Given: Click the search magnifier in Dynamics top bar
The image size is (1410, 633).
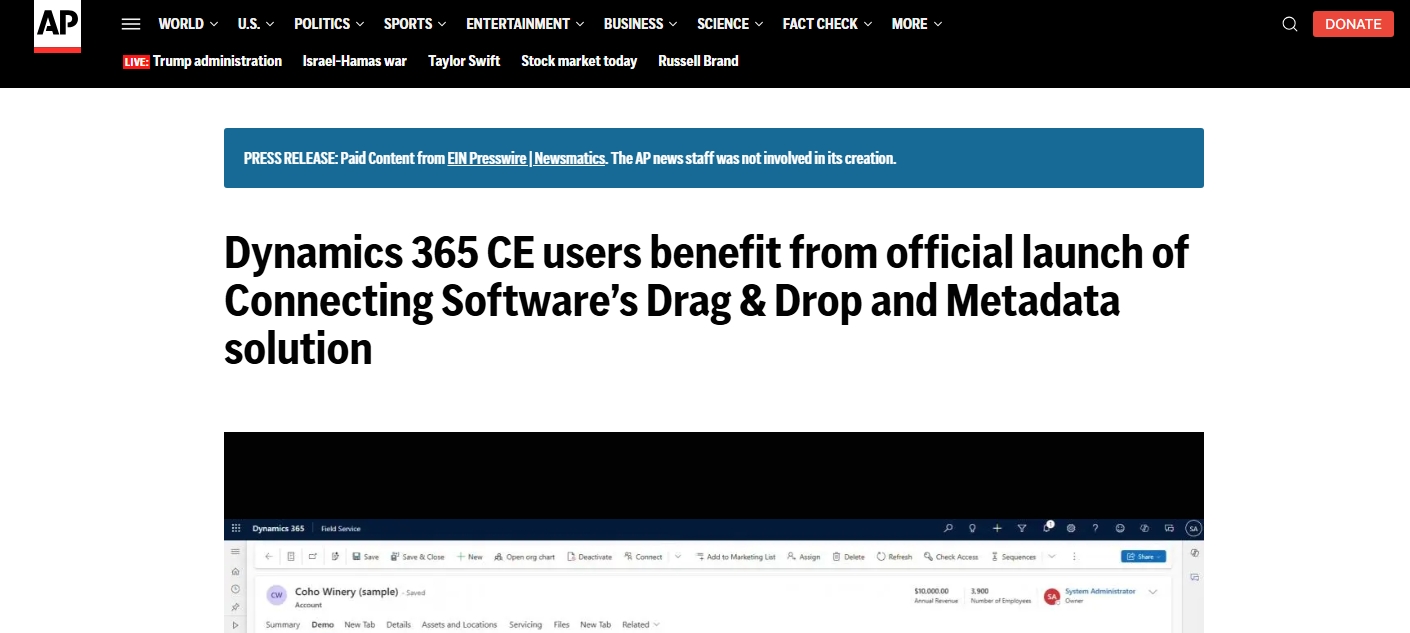Looking at the screenshot, I should pyautogui.click(x=948, y=528).
